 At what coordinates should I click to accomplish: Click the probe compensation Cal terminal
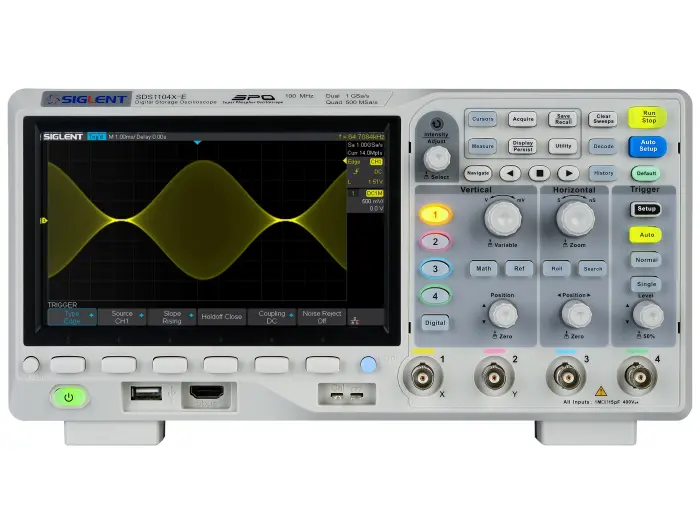click(x=337, y=395)
